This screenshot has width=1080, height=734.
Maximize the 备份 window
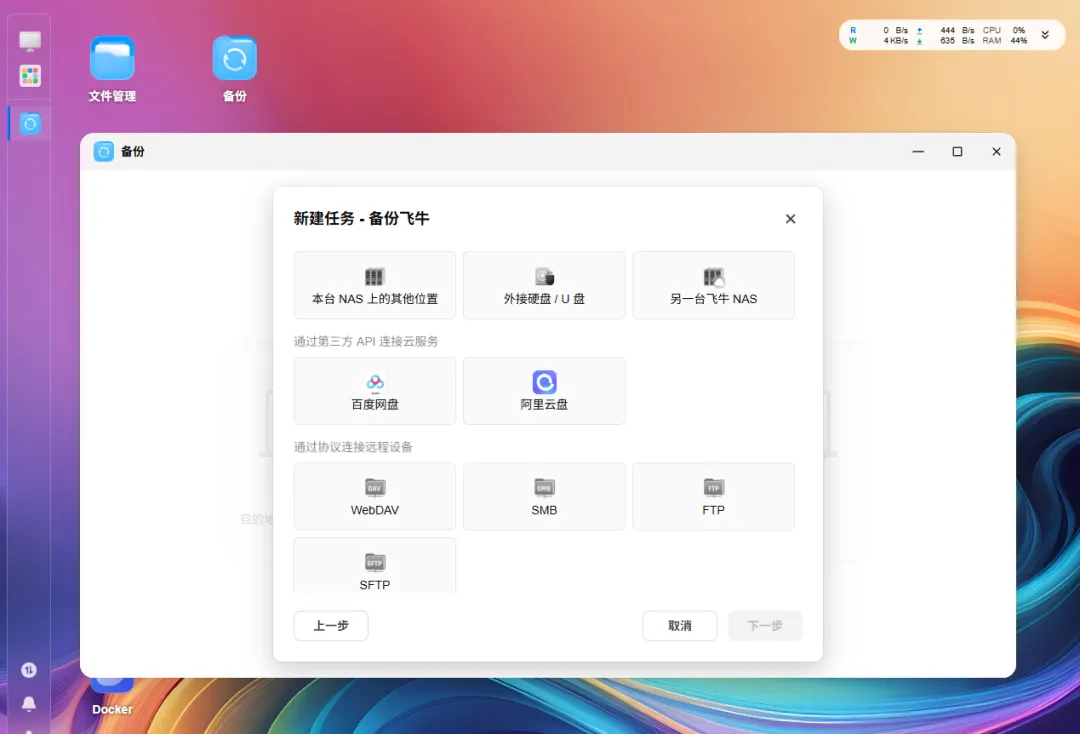957,151
